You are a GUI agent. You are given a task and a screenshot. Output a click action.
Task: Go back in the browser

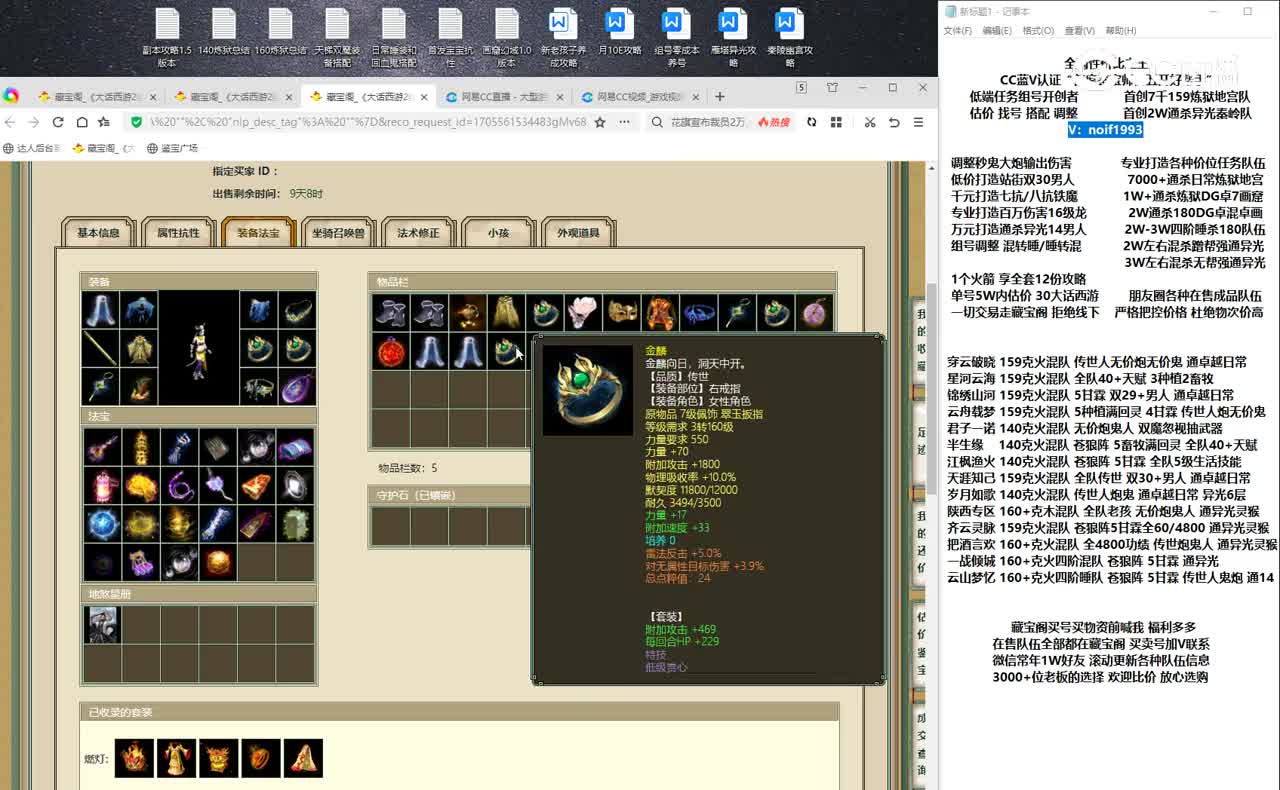point(10,122)
